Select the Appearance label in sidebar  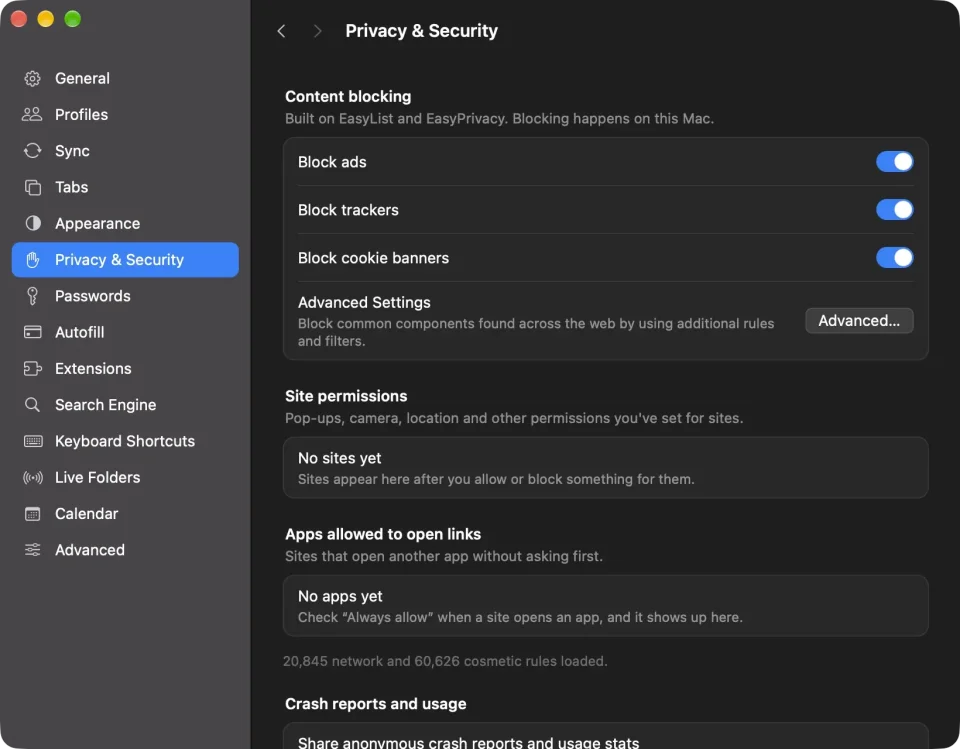[x=97, y=224]
